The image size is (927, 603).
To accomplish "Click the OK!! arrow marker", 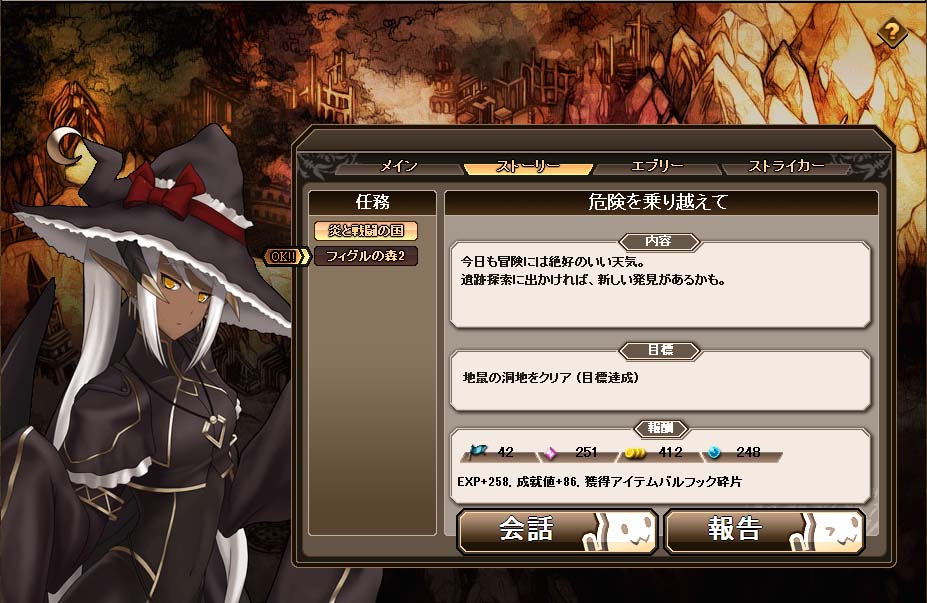I will point(286,257).
